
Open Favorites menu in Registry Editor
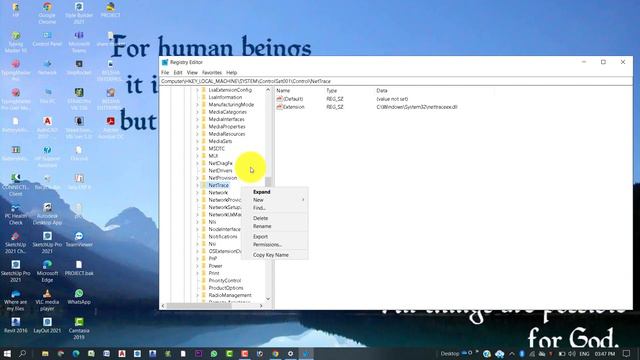coord(212,73)
